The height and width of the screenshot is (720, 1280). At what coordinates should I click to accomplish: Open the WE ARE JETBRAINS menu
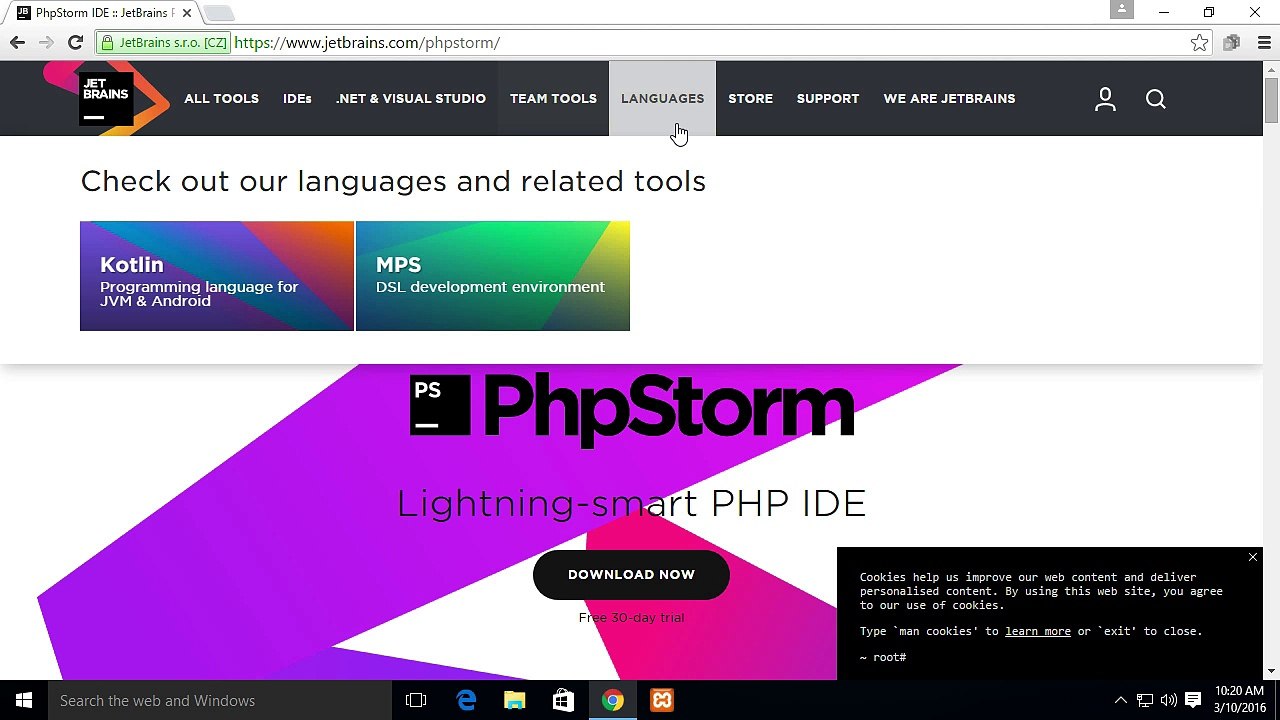tap(949, 99)
